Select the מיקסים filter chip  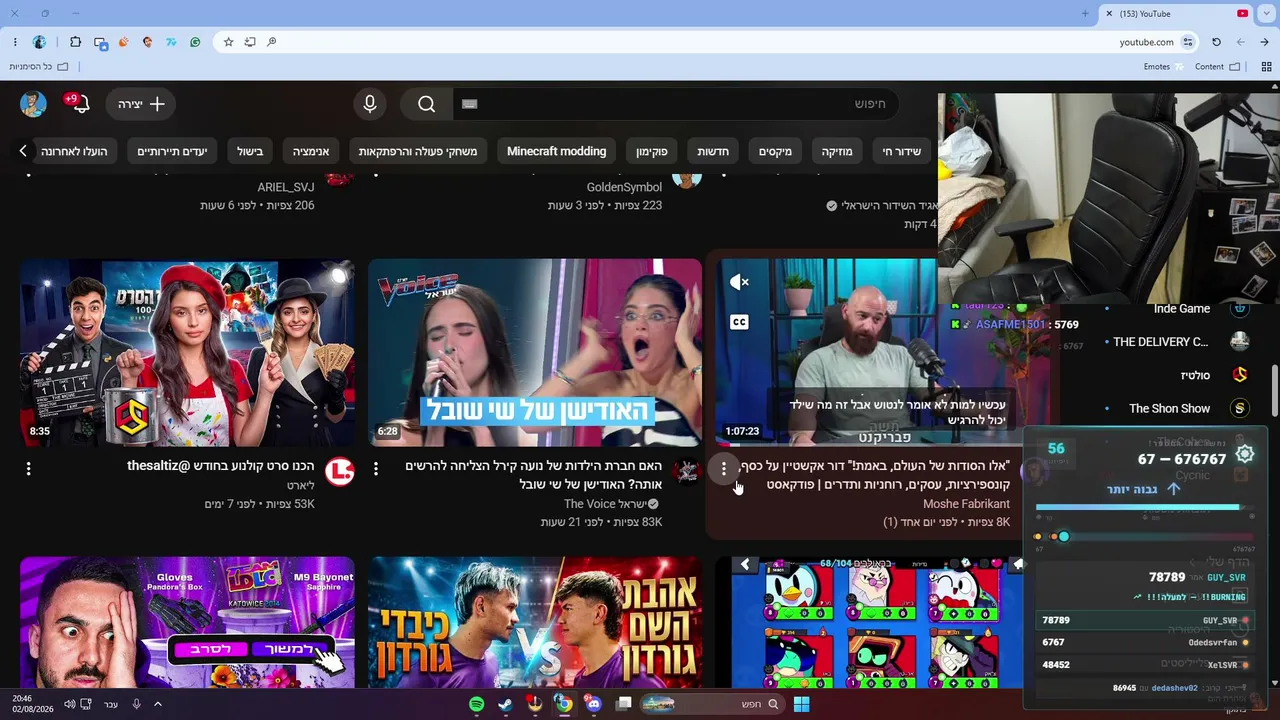pos(775,151)
